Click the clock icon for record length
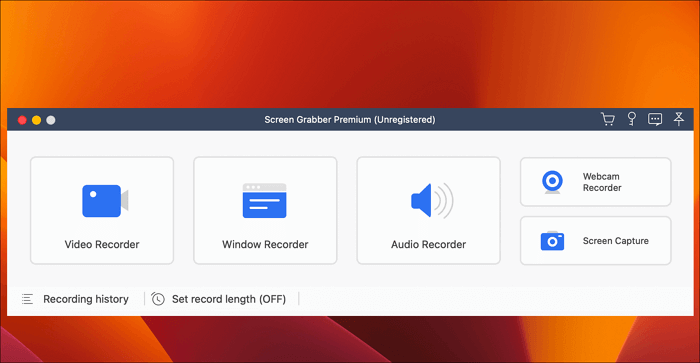 tap(158, 299)
